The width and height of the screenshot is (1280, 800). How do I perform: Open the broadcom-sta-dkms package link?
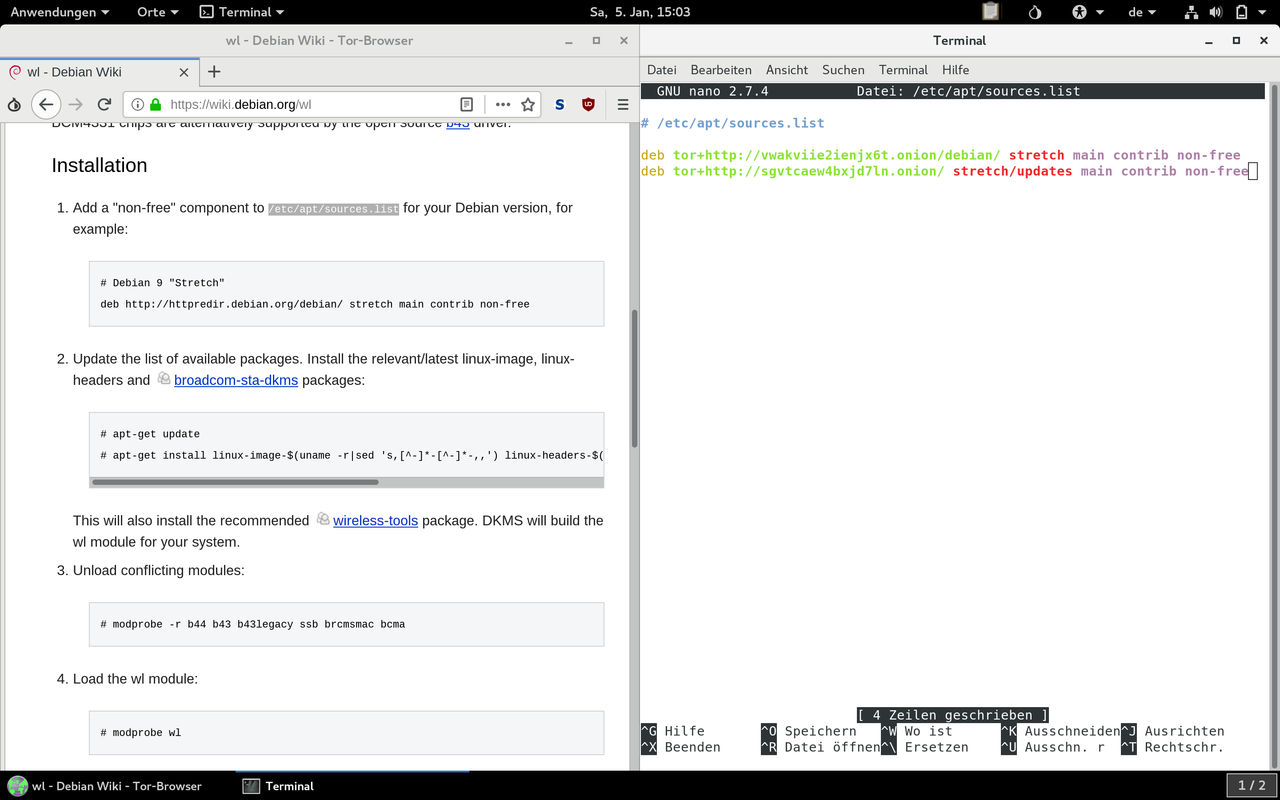tap(236, 380)
